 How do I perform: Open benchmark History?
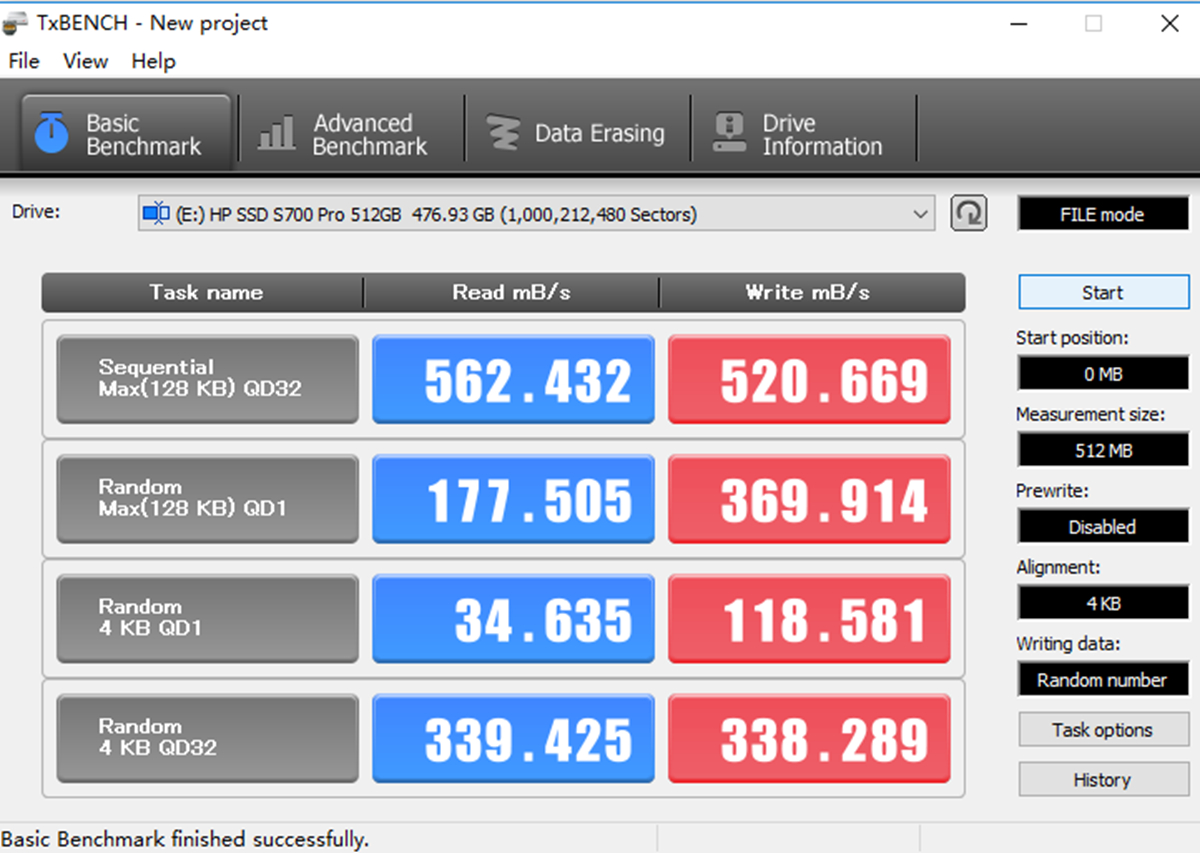[x=1103, y=780]
